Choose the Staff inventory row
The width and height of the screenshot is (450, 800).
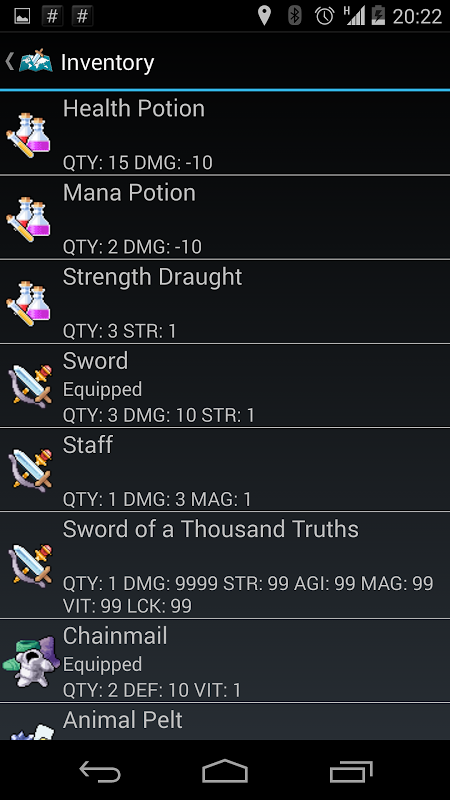[225, 470]
